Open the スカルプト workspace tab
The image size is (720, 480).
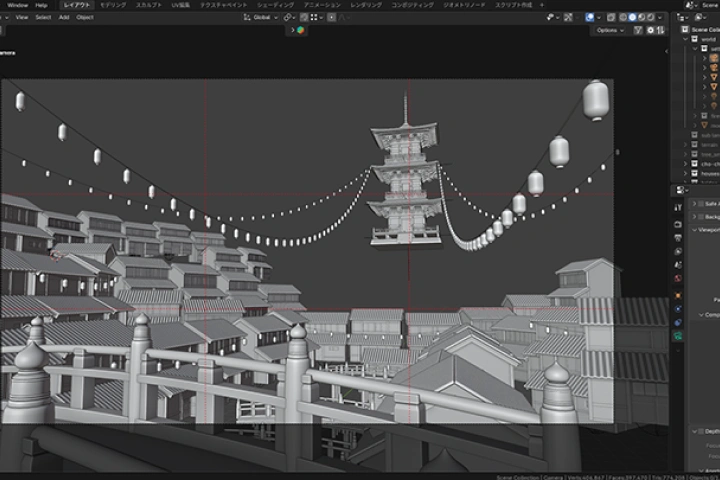(x=148, y=5)
